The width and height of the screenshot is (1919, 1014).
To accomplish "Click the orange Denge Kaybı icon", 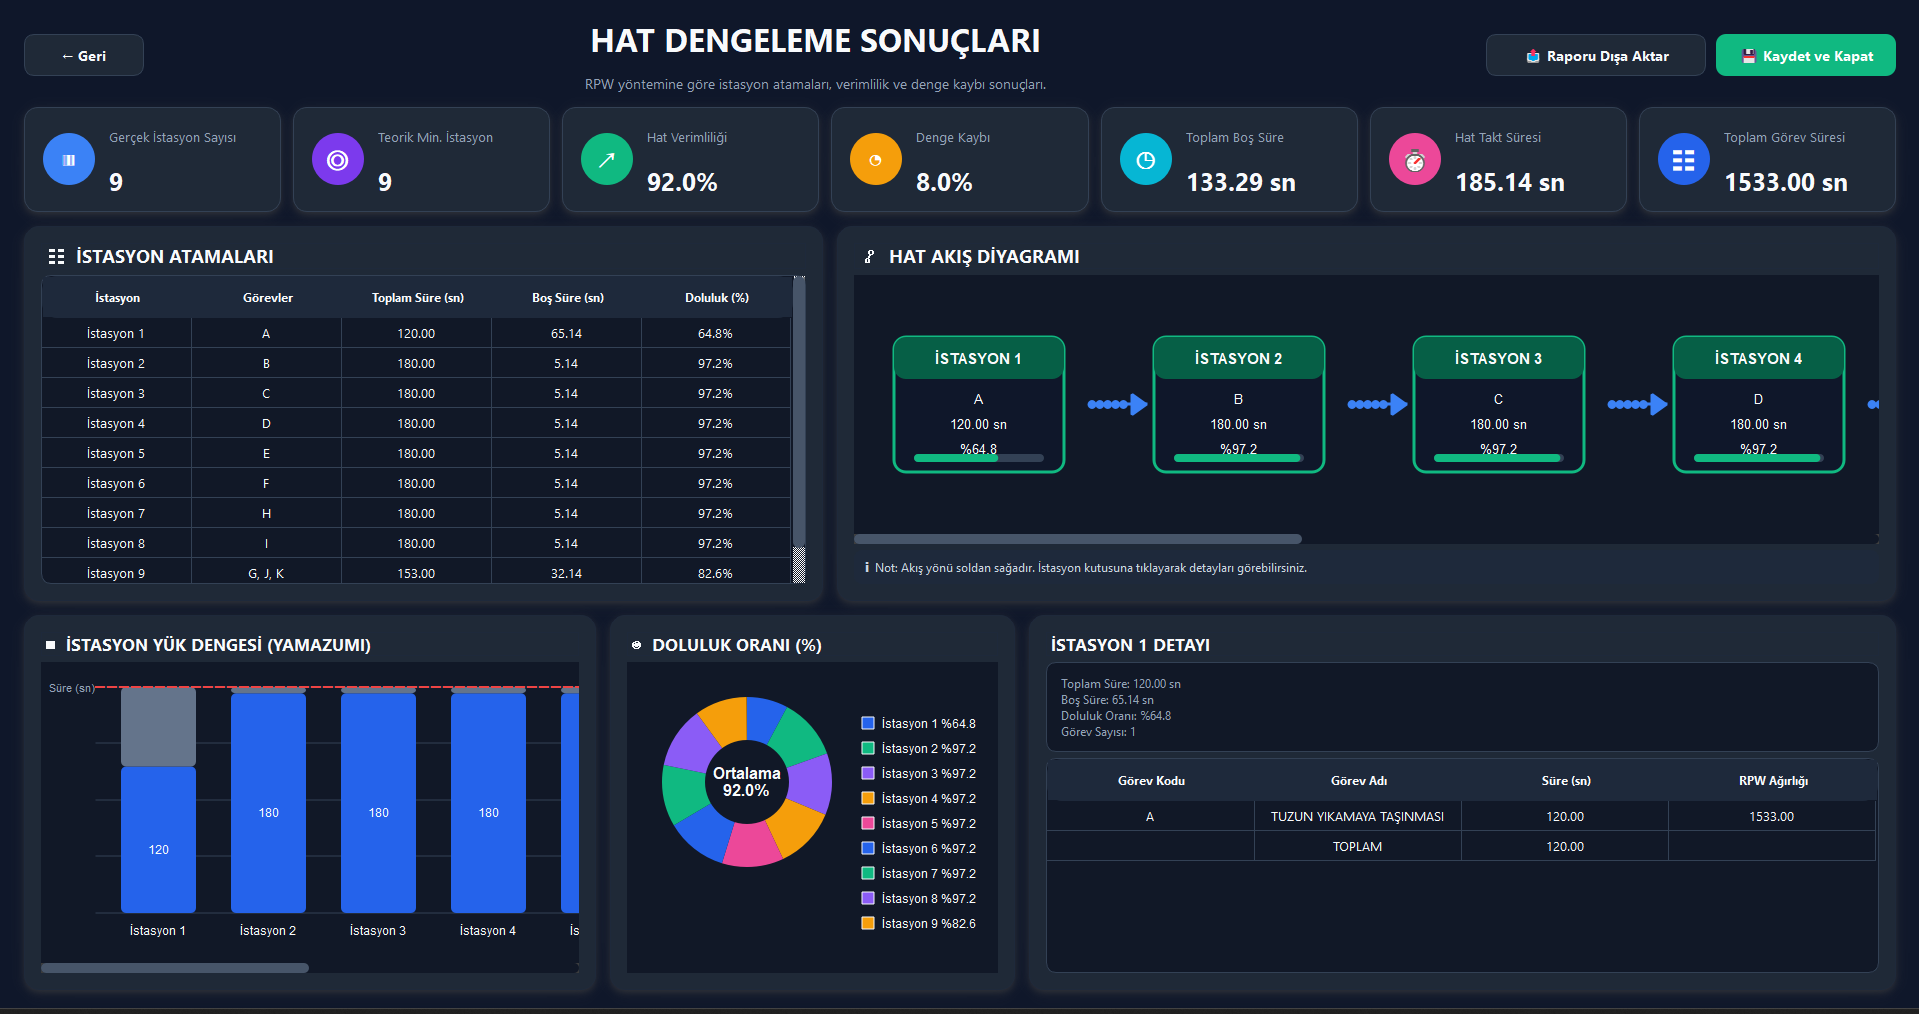I will 876,159.
